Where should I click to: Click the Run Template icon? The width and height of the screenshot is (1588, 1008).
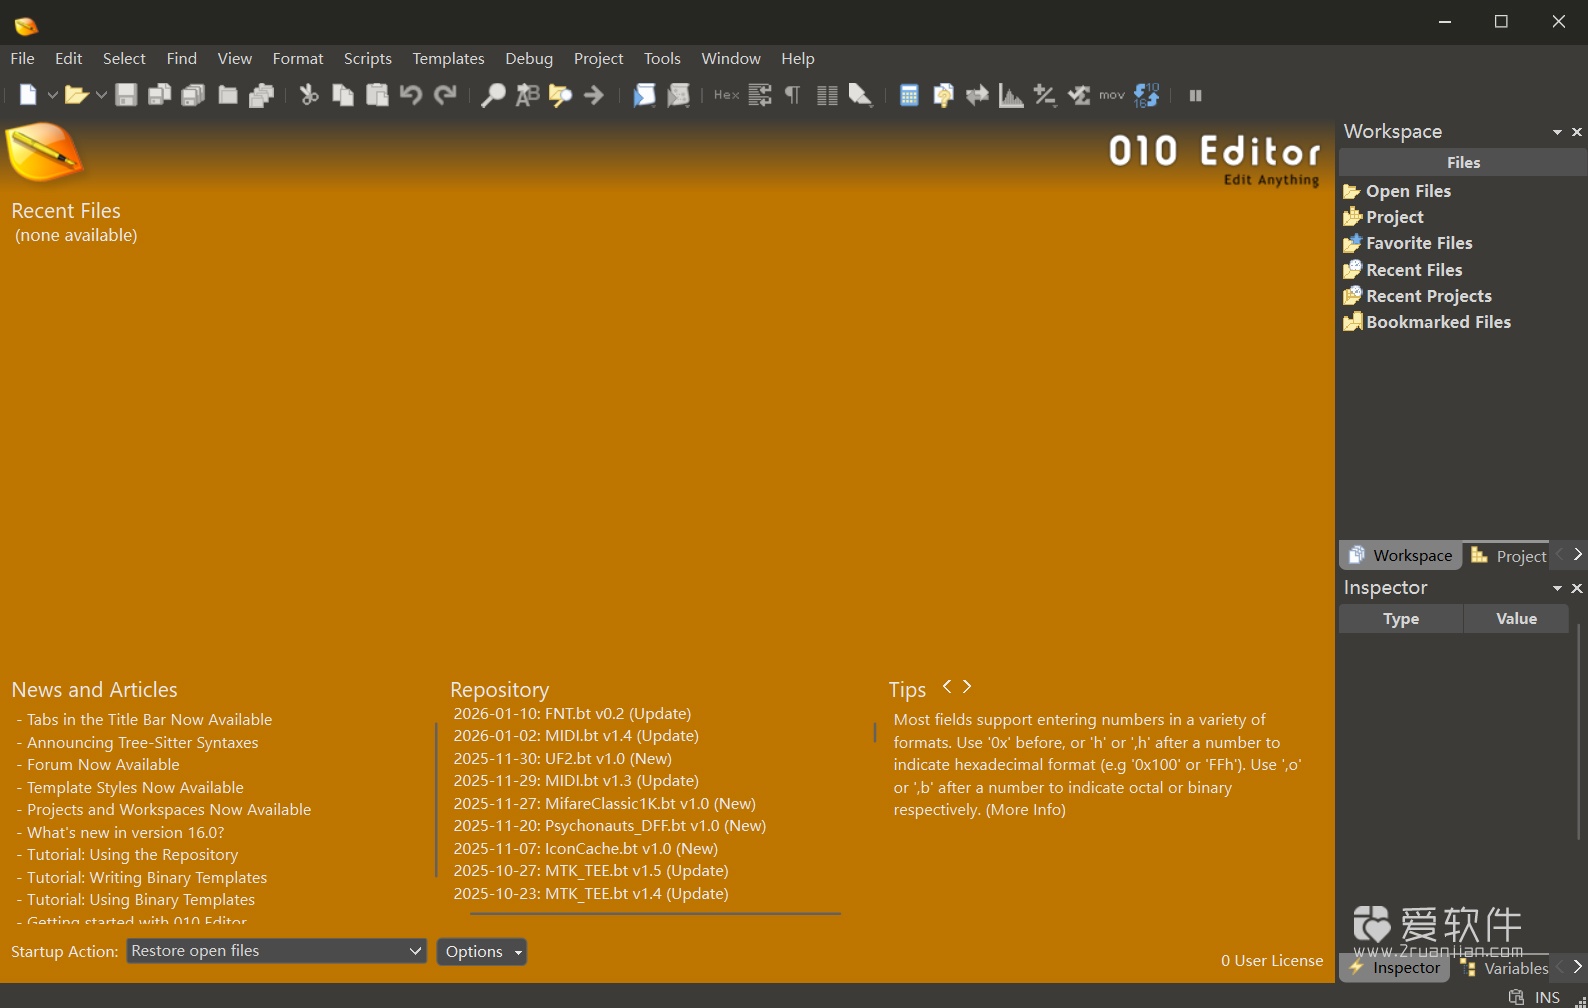tap(679, 95)
